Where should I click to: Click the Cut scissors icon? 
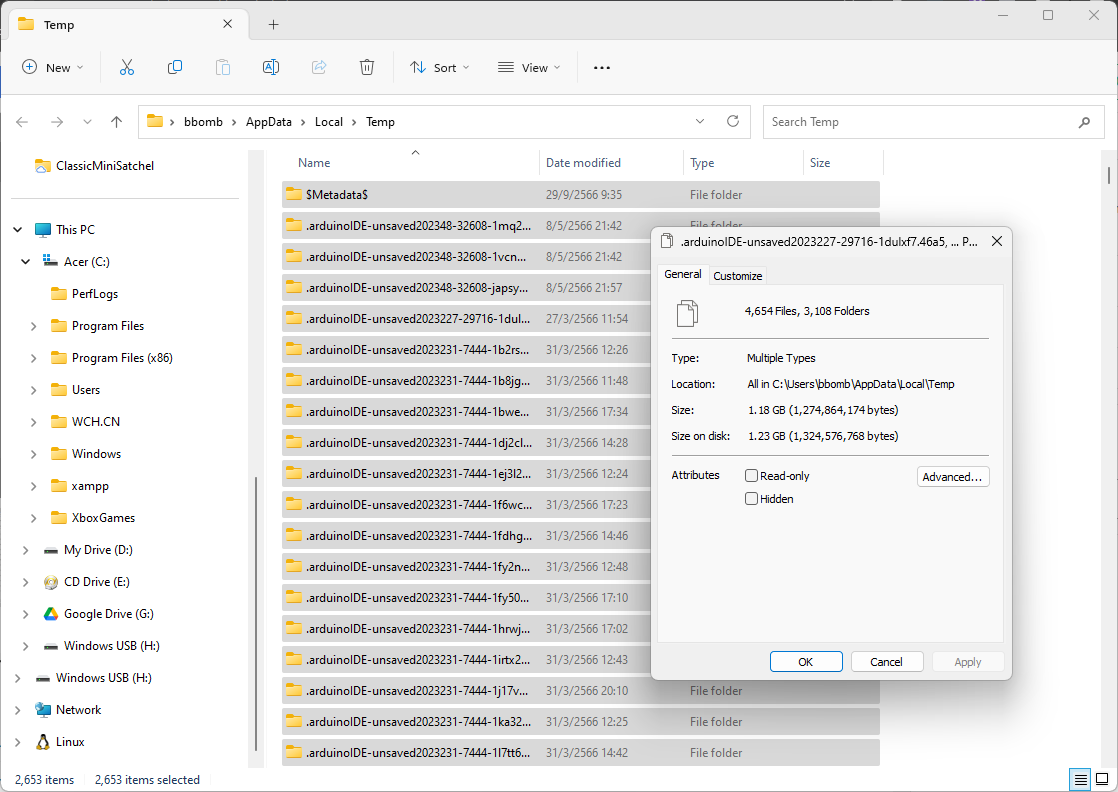click(127, 67)
